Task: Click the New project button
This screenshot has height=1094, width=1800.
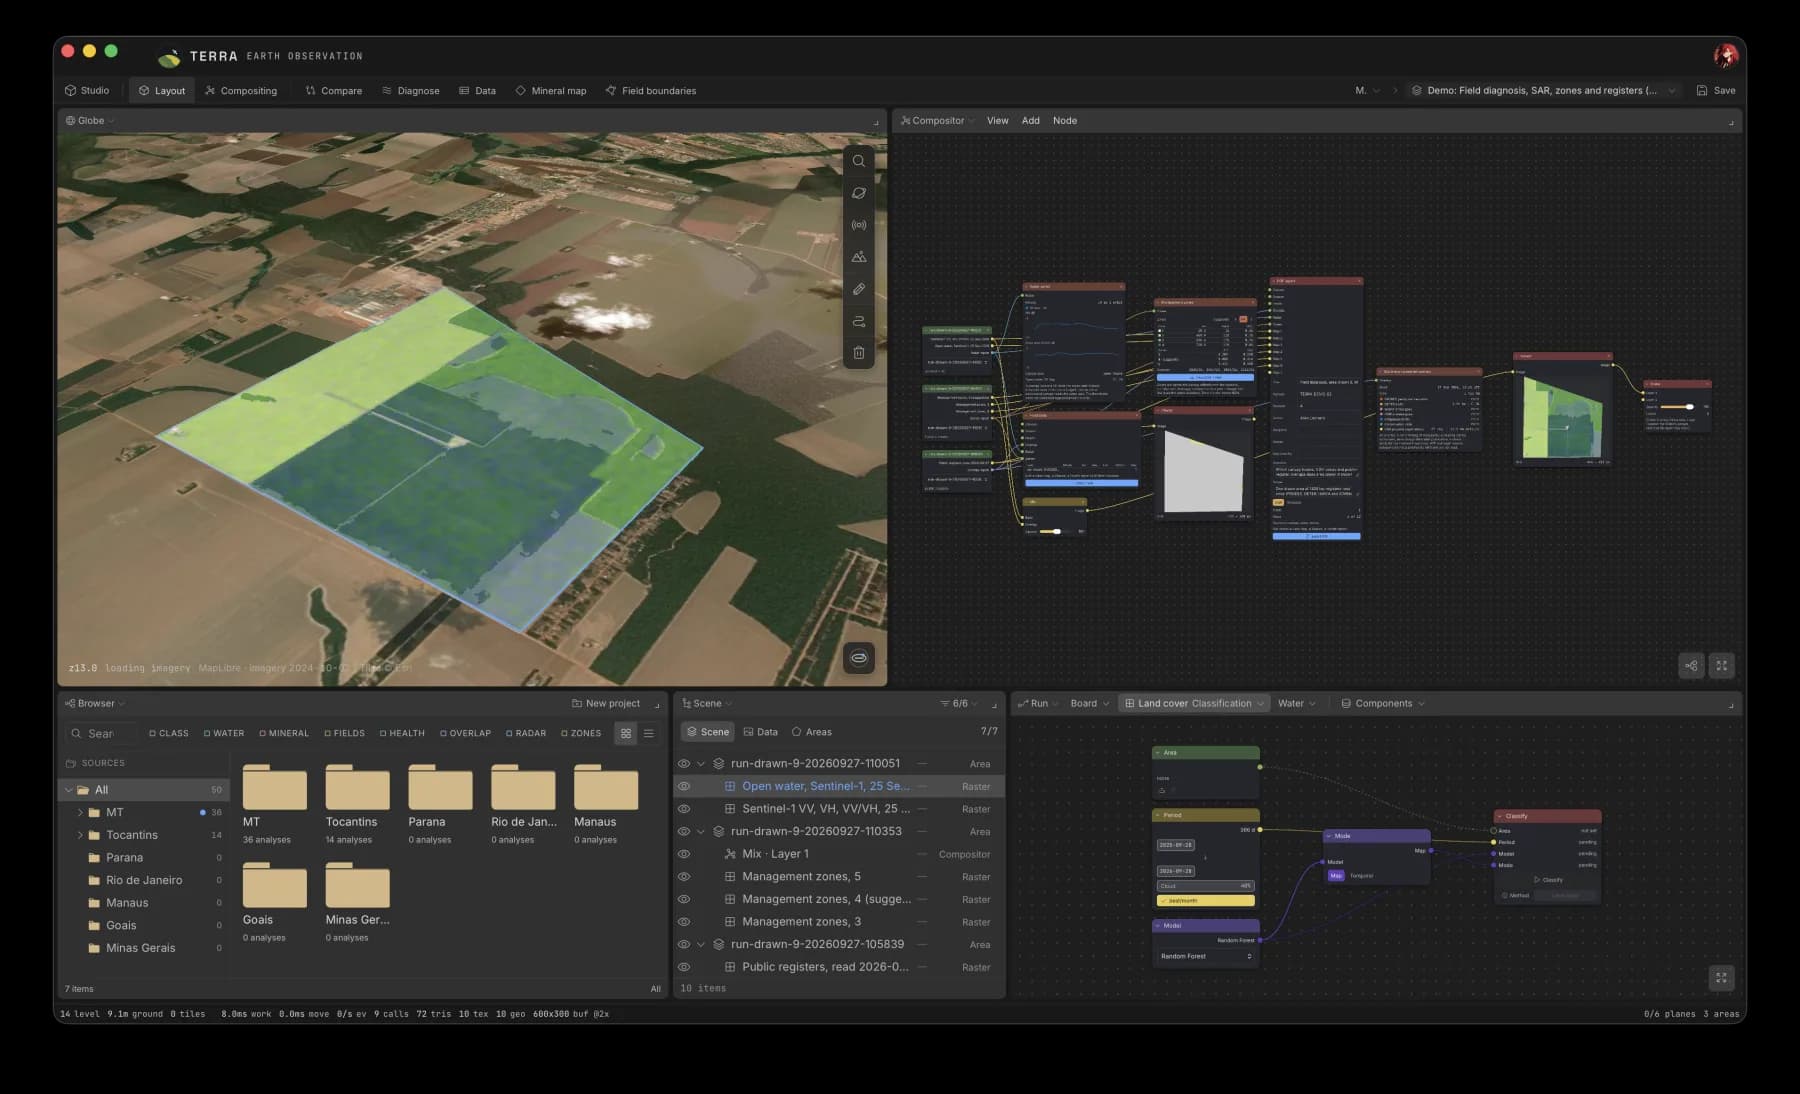Action: (x=606, y=704)
